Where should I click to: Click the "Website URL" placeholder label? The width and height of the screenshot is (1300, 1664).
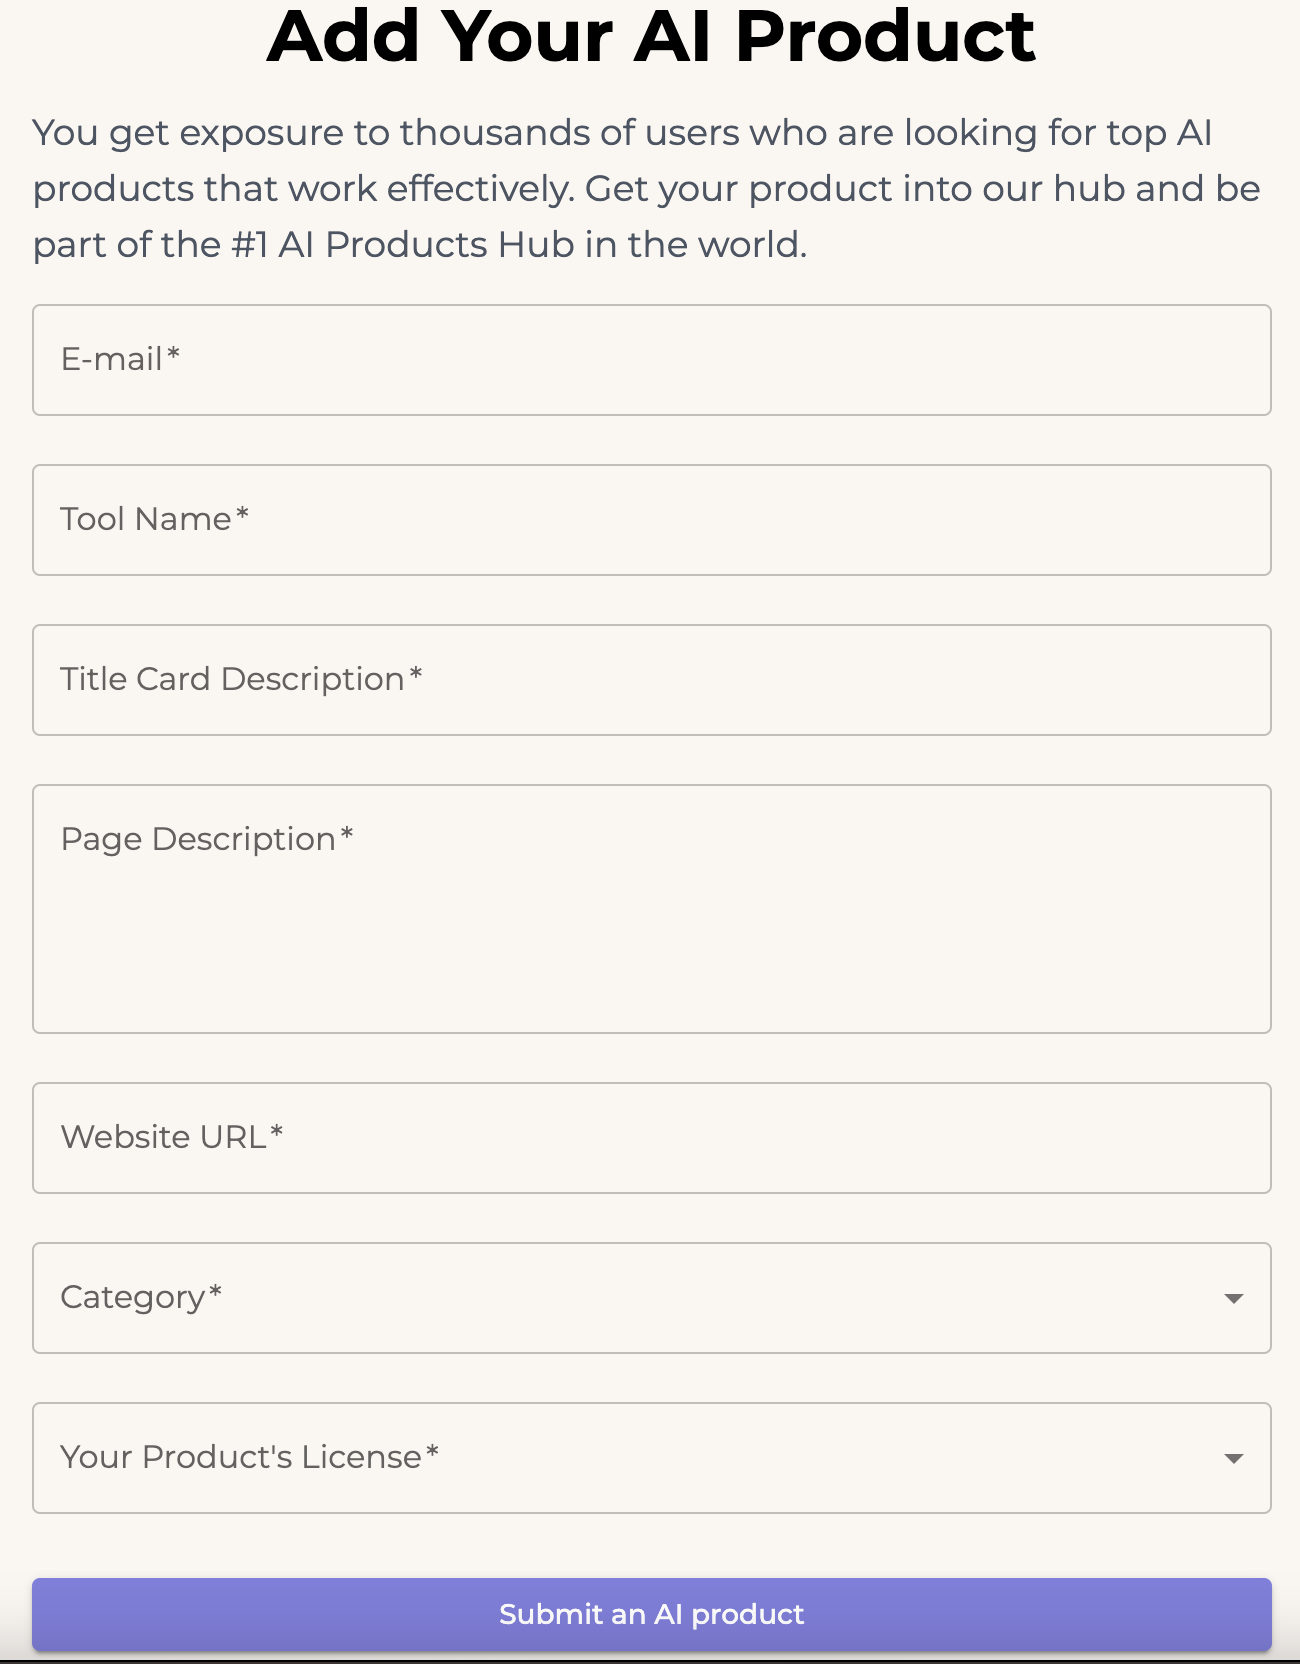[163, 1137]
